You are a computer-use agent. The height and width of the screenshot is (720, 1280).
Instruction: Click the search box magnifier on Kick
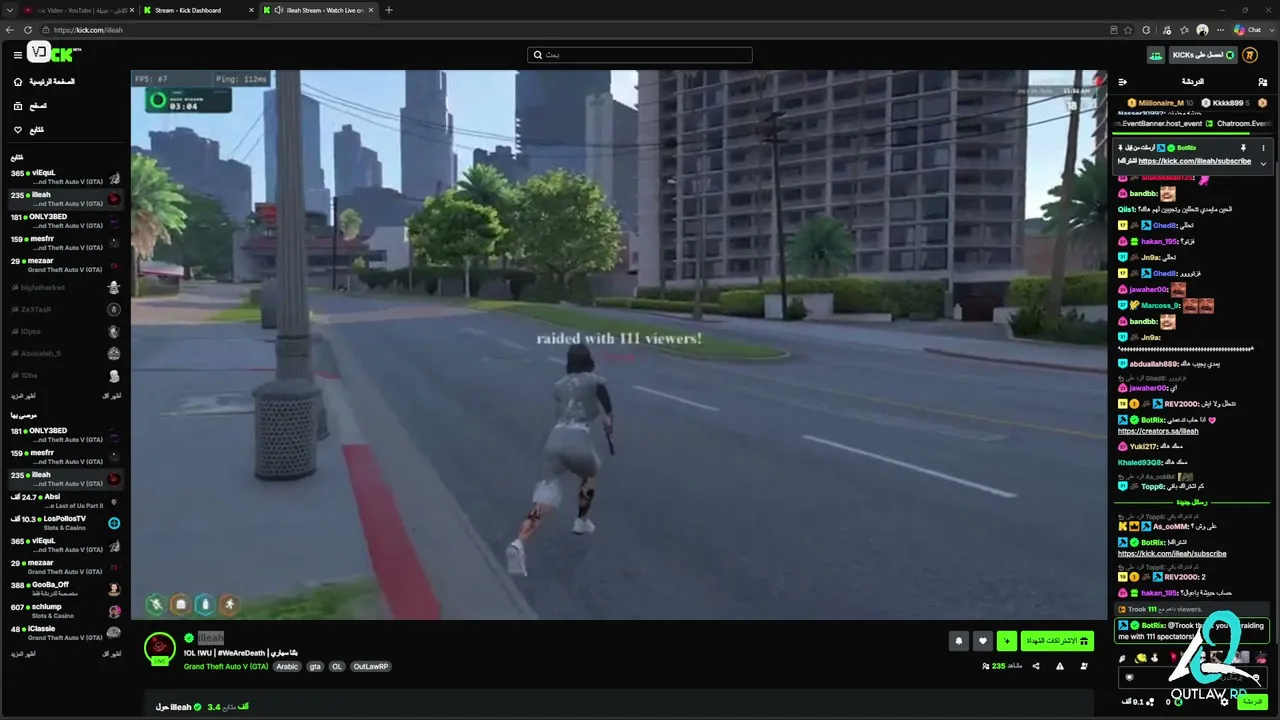click(537, 55)
